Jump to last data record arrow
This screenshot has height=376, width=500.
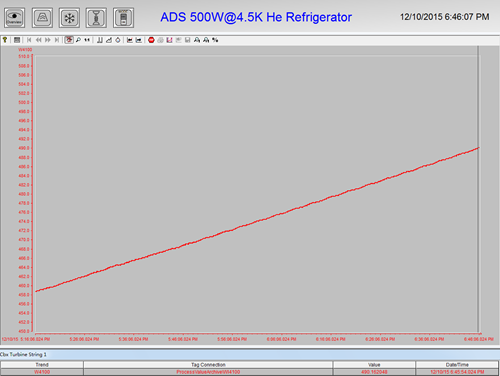pyautogui.click(x=57, y=40)
